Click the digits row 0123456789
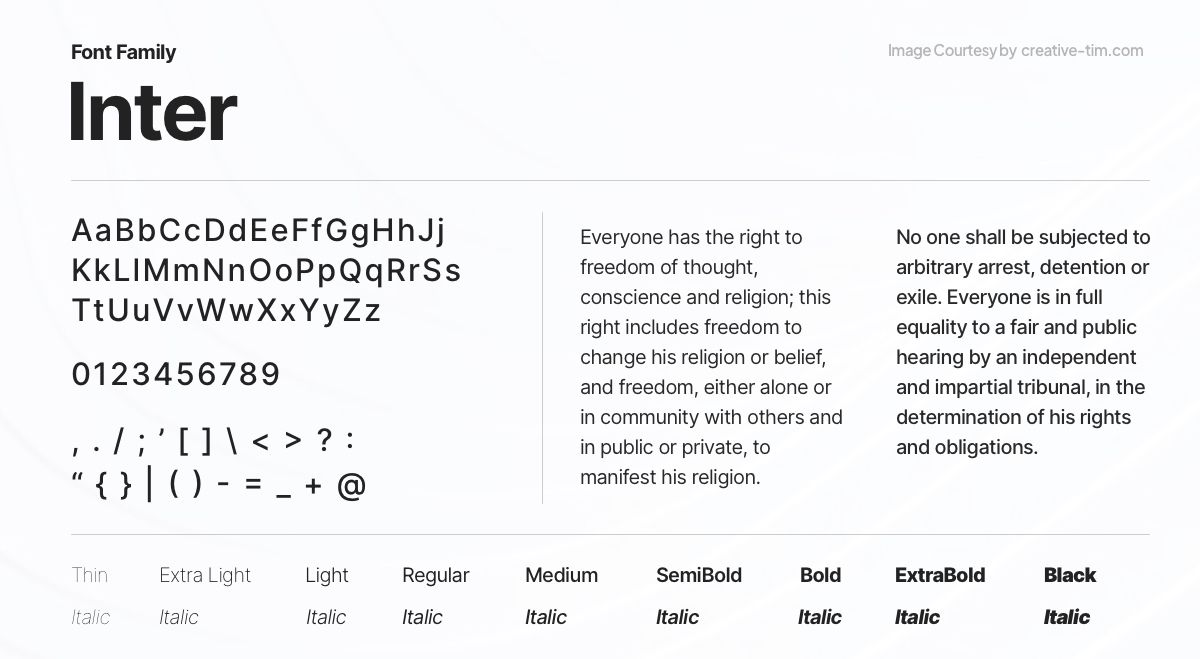This screenshot has height=659, width=1200. tap(176, 375)
